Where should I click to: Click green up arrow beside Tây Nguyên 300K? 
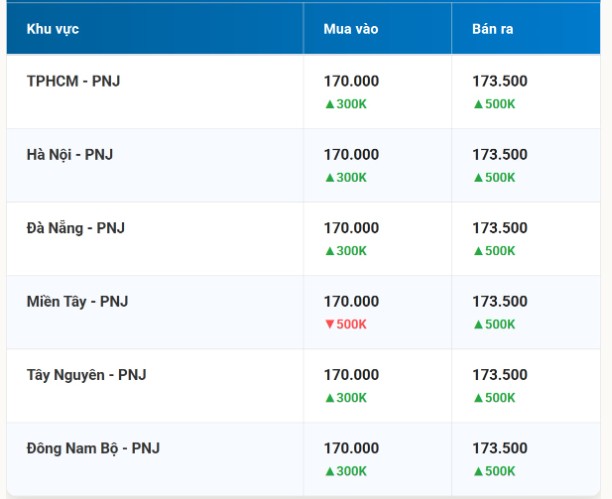pos(329,398)
